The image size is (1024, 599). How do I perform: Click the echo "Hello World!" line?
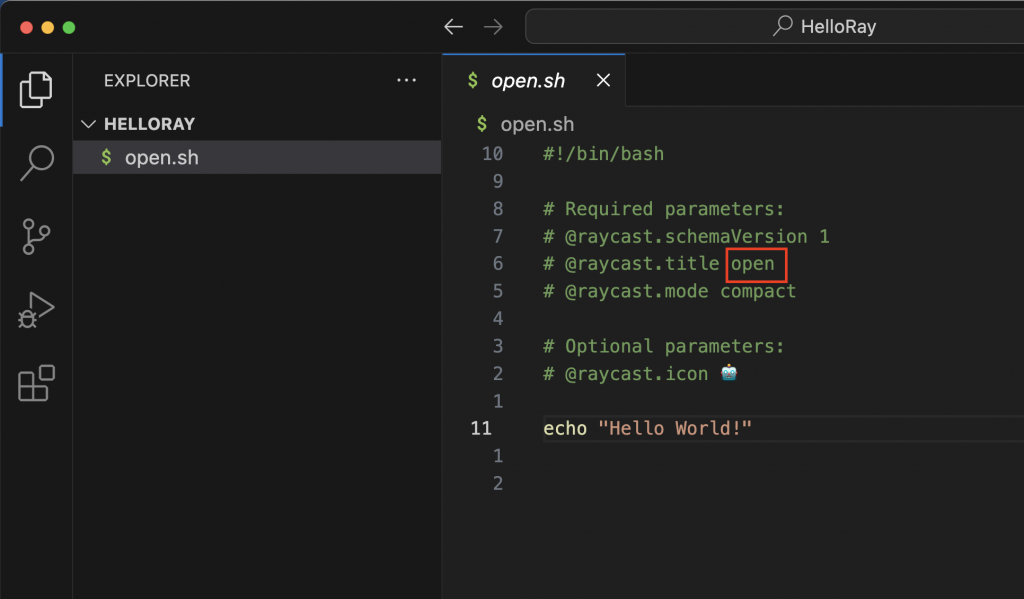pos(647,429)
